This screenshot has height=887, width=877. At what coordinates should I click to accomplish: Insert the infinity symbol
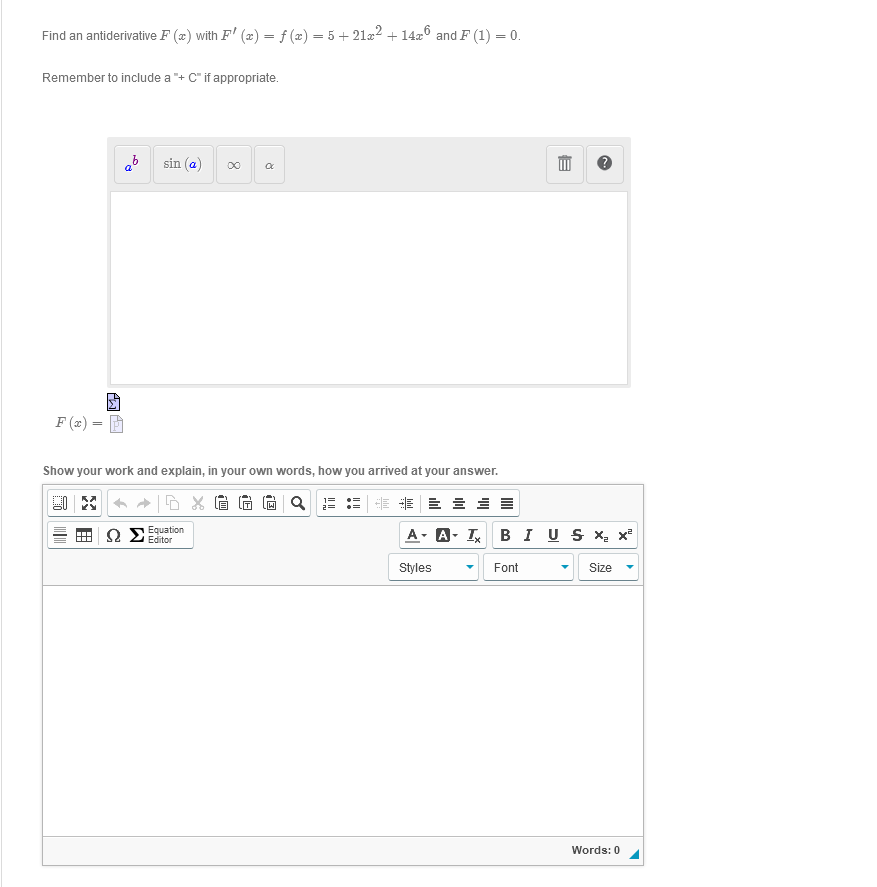point(233,164)
